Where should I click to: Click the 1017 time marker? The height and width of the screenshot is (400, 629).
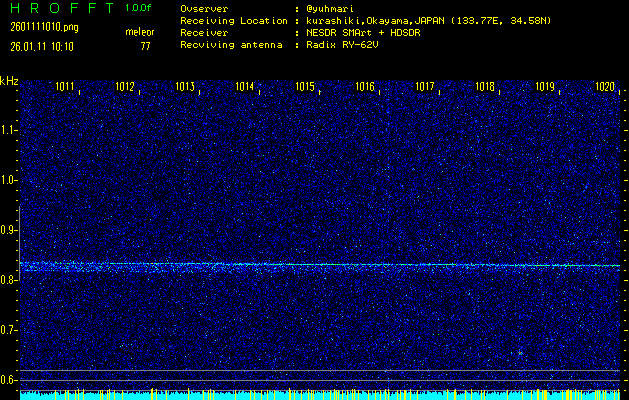coord(425,88)
